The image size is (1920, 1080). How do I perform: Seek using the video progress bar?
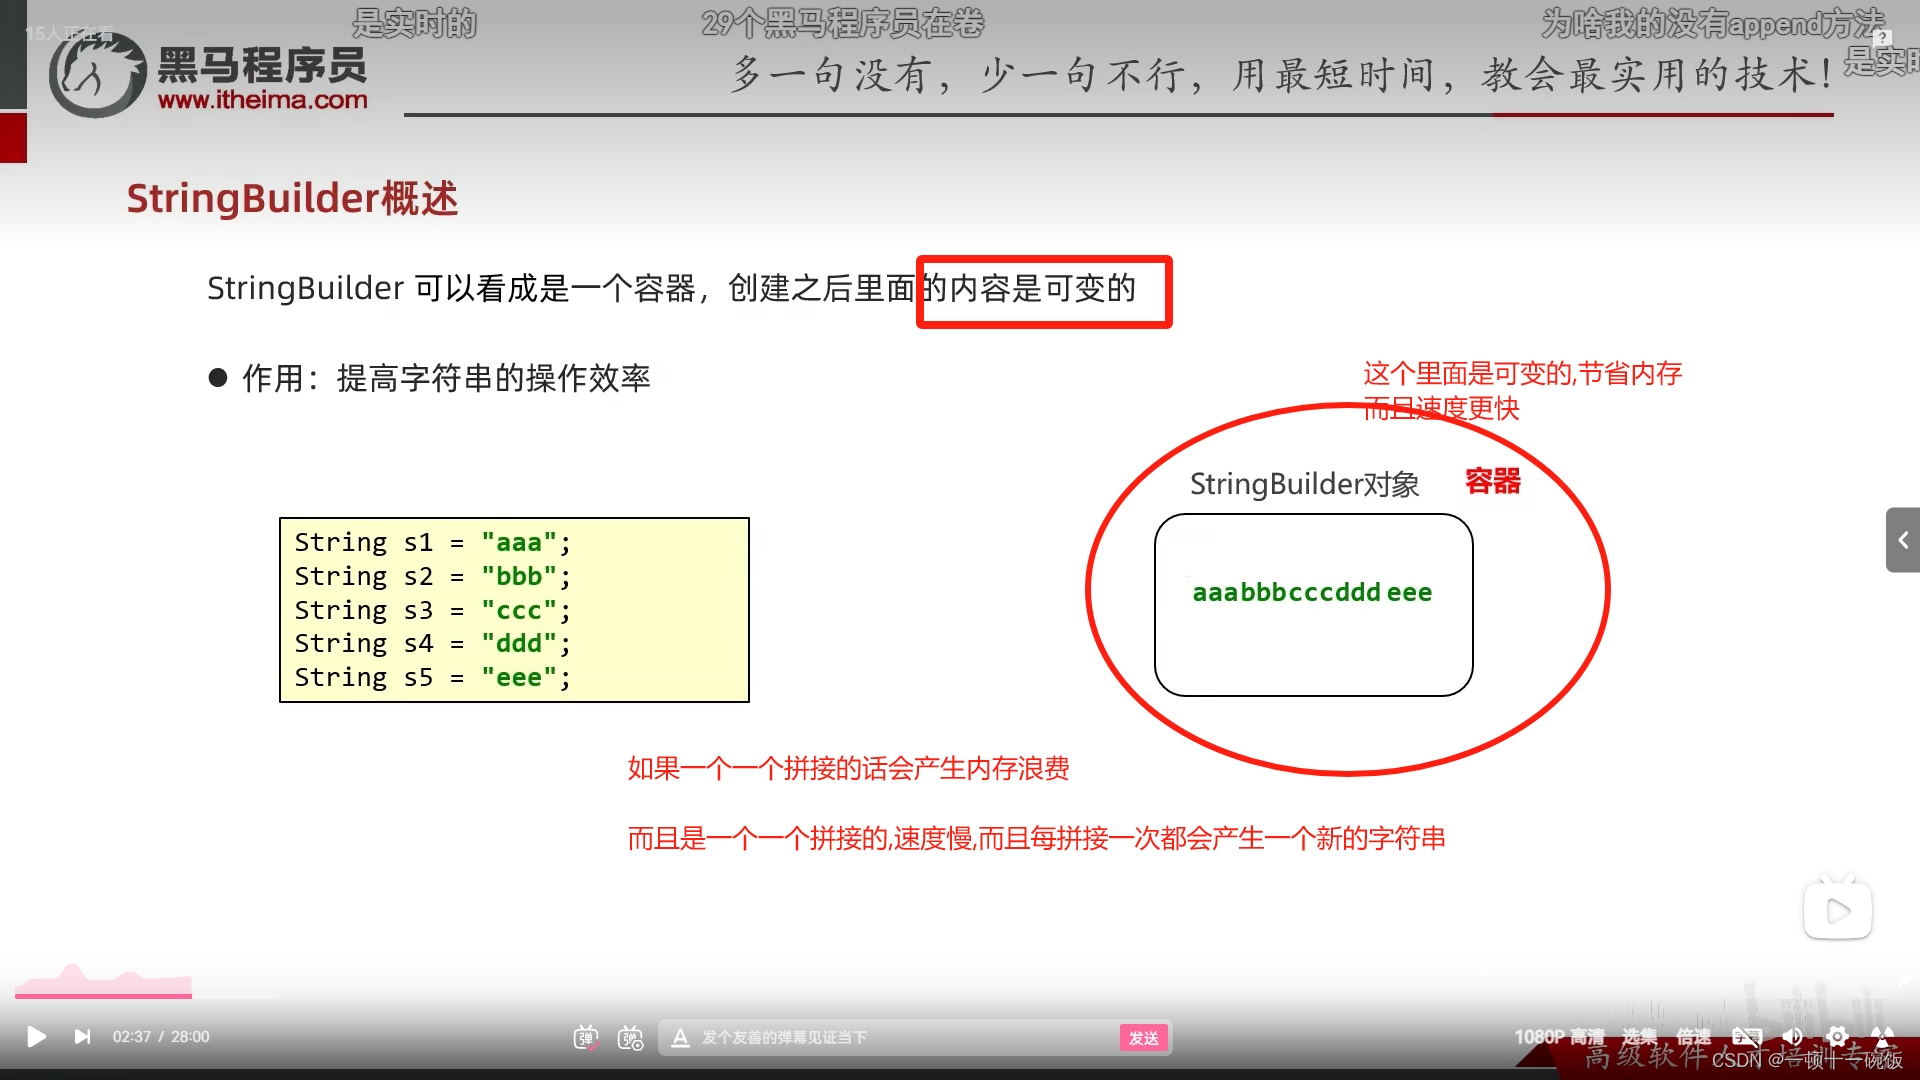(960, 997)
